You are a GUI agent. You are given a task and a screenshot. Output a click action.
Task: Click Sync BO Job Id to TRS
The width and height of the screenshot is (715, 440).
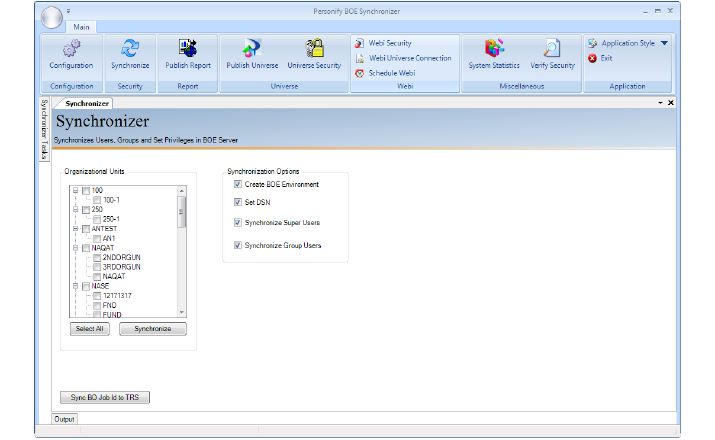coord(104,397)
